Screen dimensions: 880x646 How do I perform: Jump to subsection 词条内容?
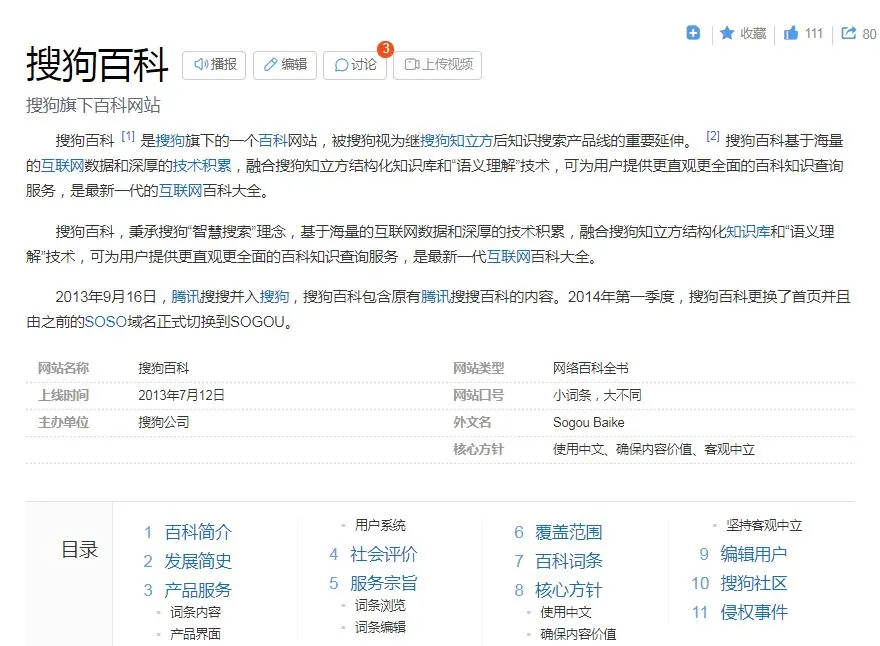click(195, 612)
